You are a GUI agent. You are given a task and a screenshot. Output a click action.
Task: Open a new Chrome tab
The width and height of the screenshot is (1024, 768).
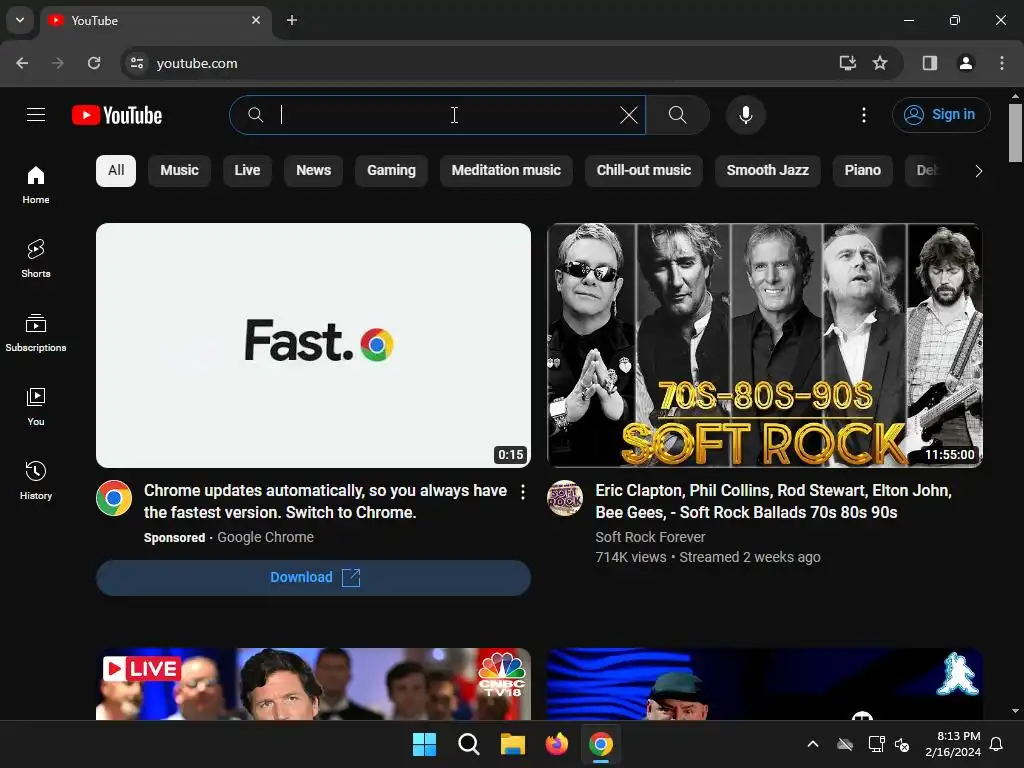click(292, 20)
